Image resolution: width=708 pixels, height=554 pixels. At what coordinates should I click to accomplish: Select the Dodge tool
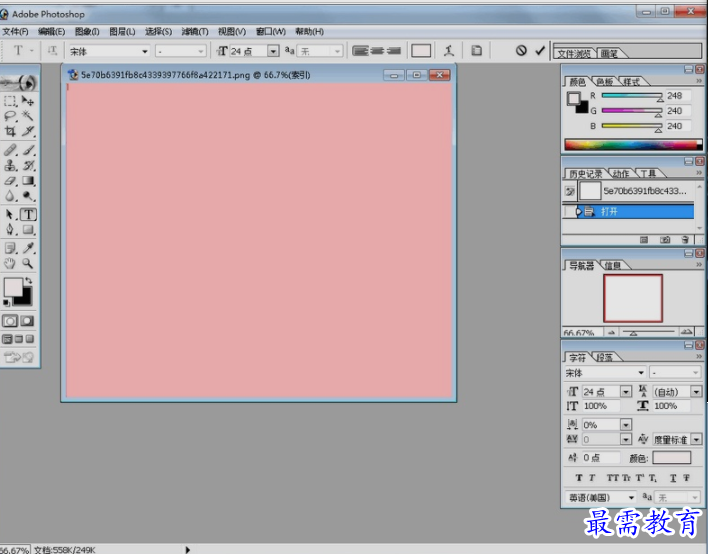(28, 196)
